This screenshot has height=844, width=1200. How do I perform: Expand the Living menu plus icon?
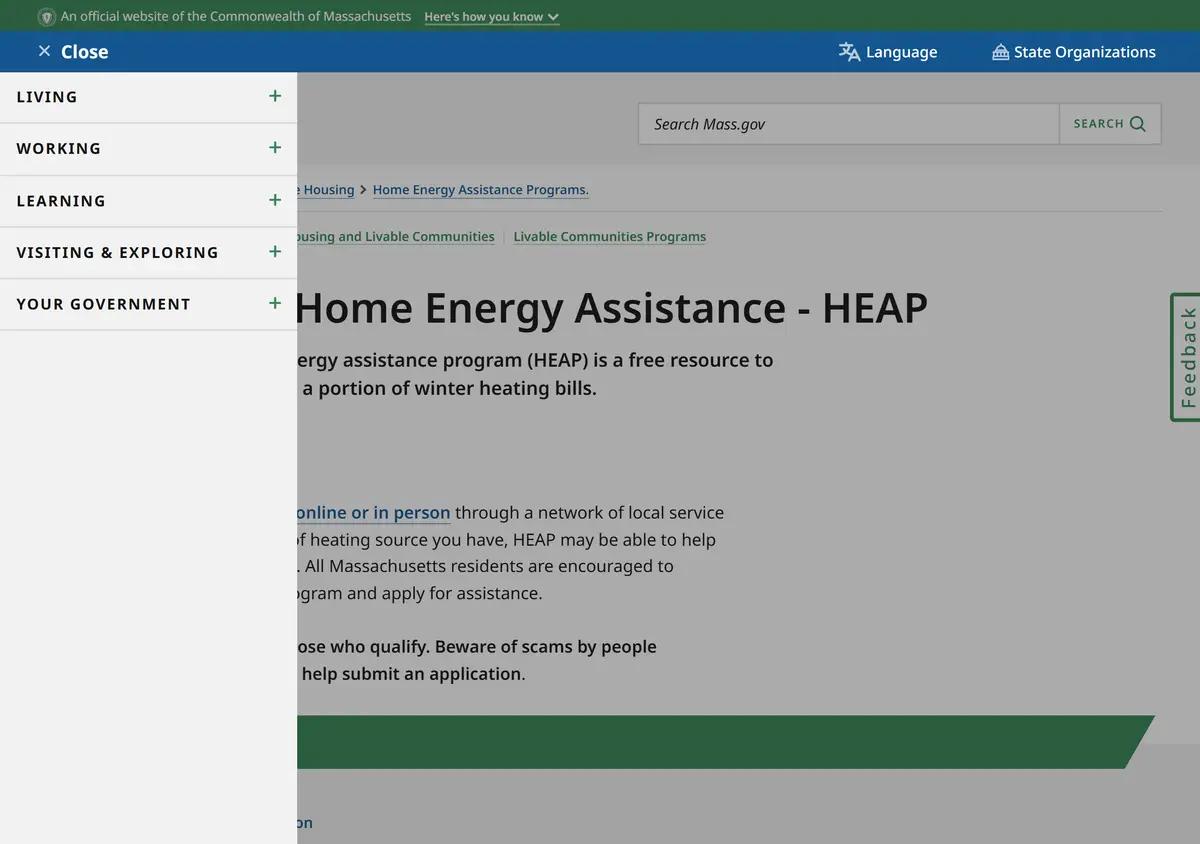(x=275, y=96)
